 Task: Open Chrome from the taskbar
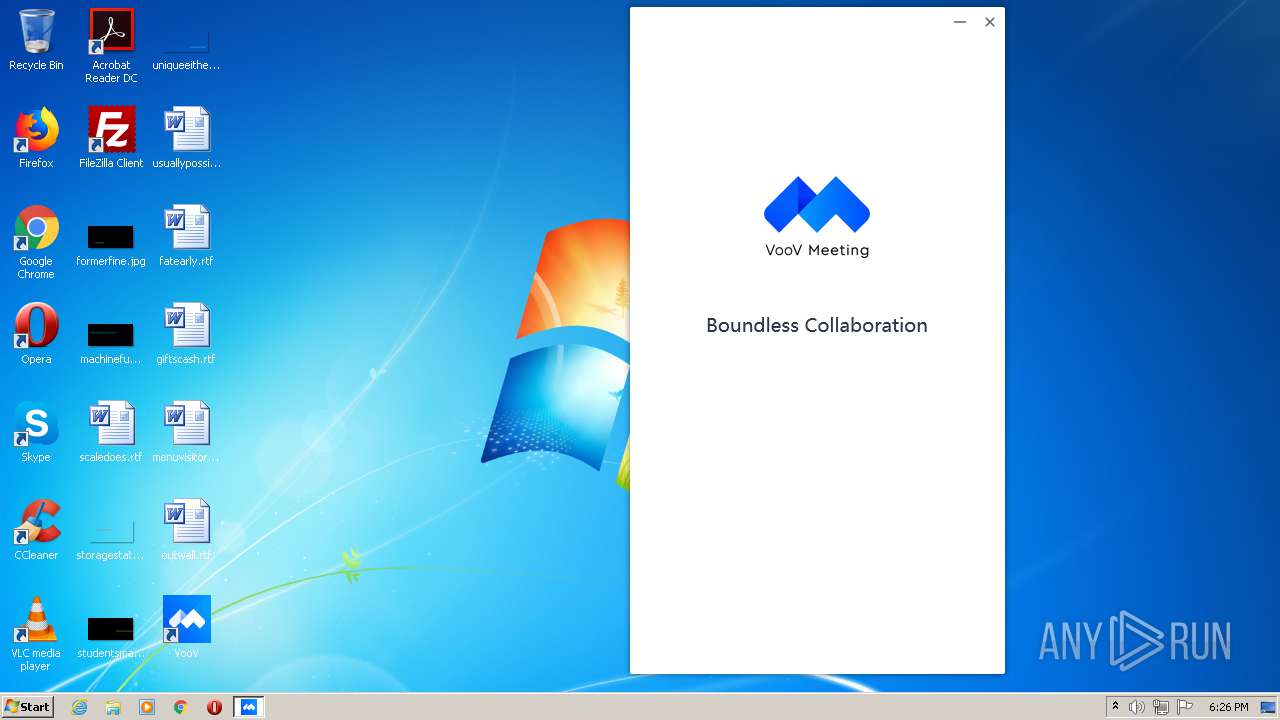181,707
